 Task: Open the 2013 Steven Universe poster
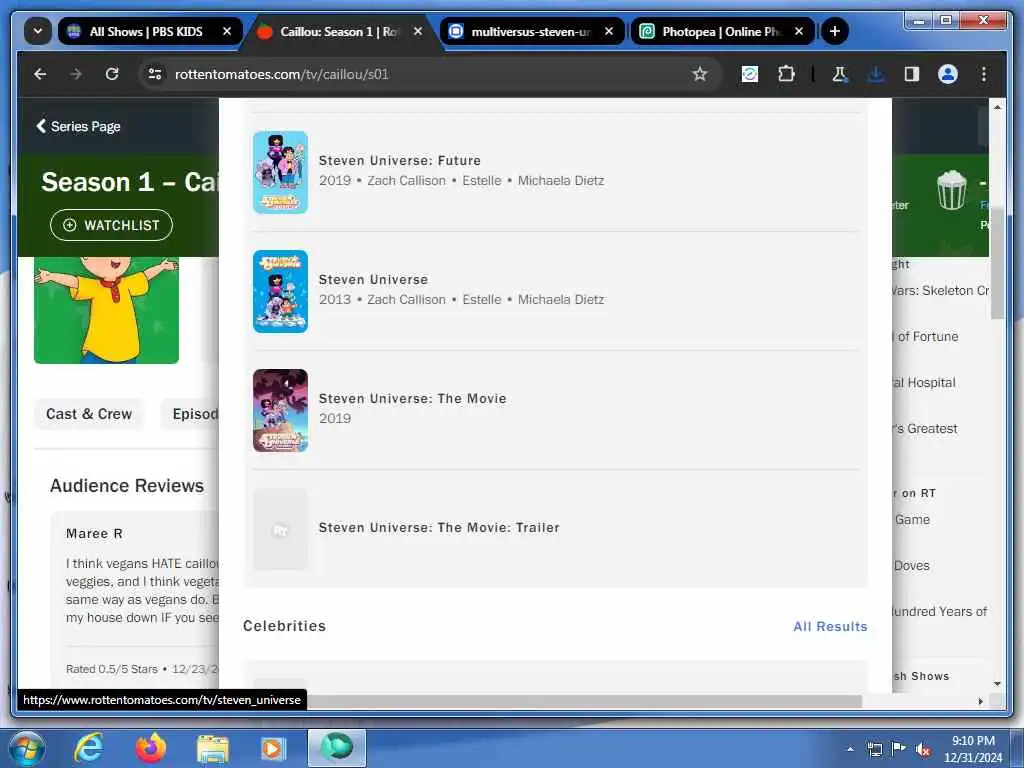click(x=280, y=291)
